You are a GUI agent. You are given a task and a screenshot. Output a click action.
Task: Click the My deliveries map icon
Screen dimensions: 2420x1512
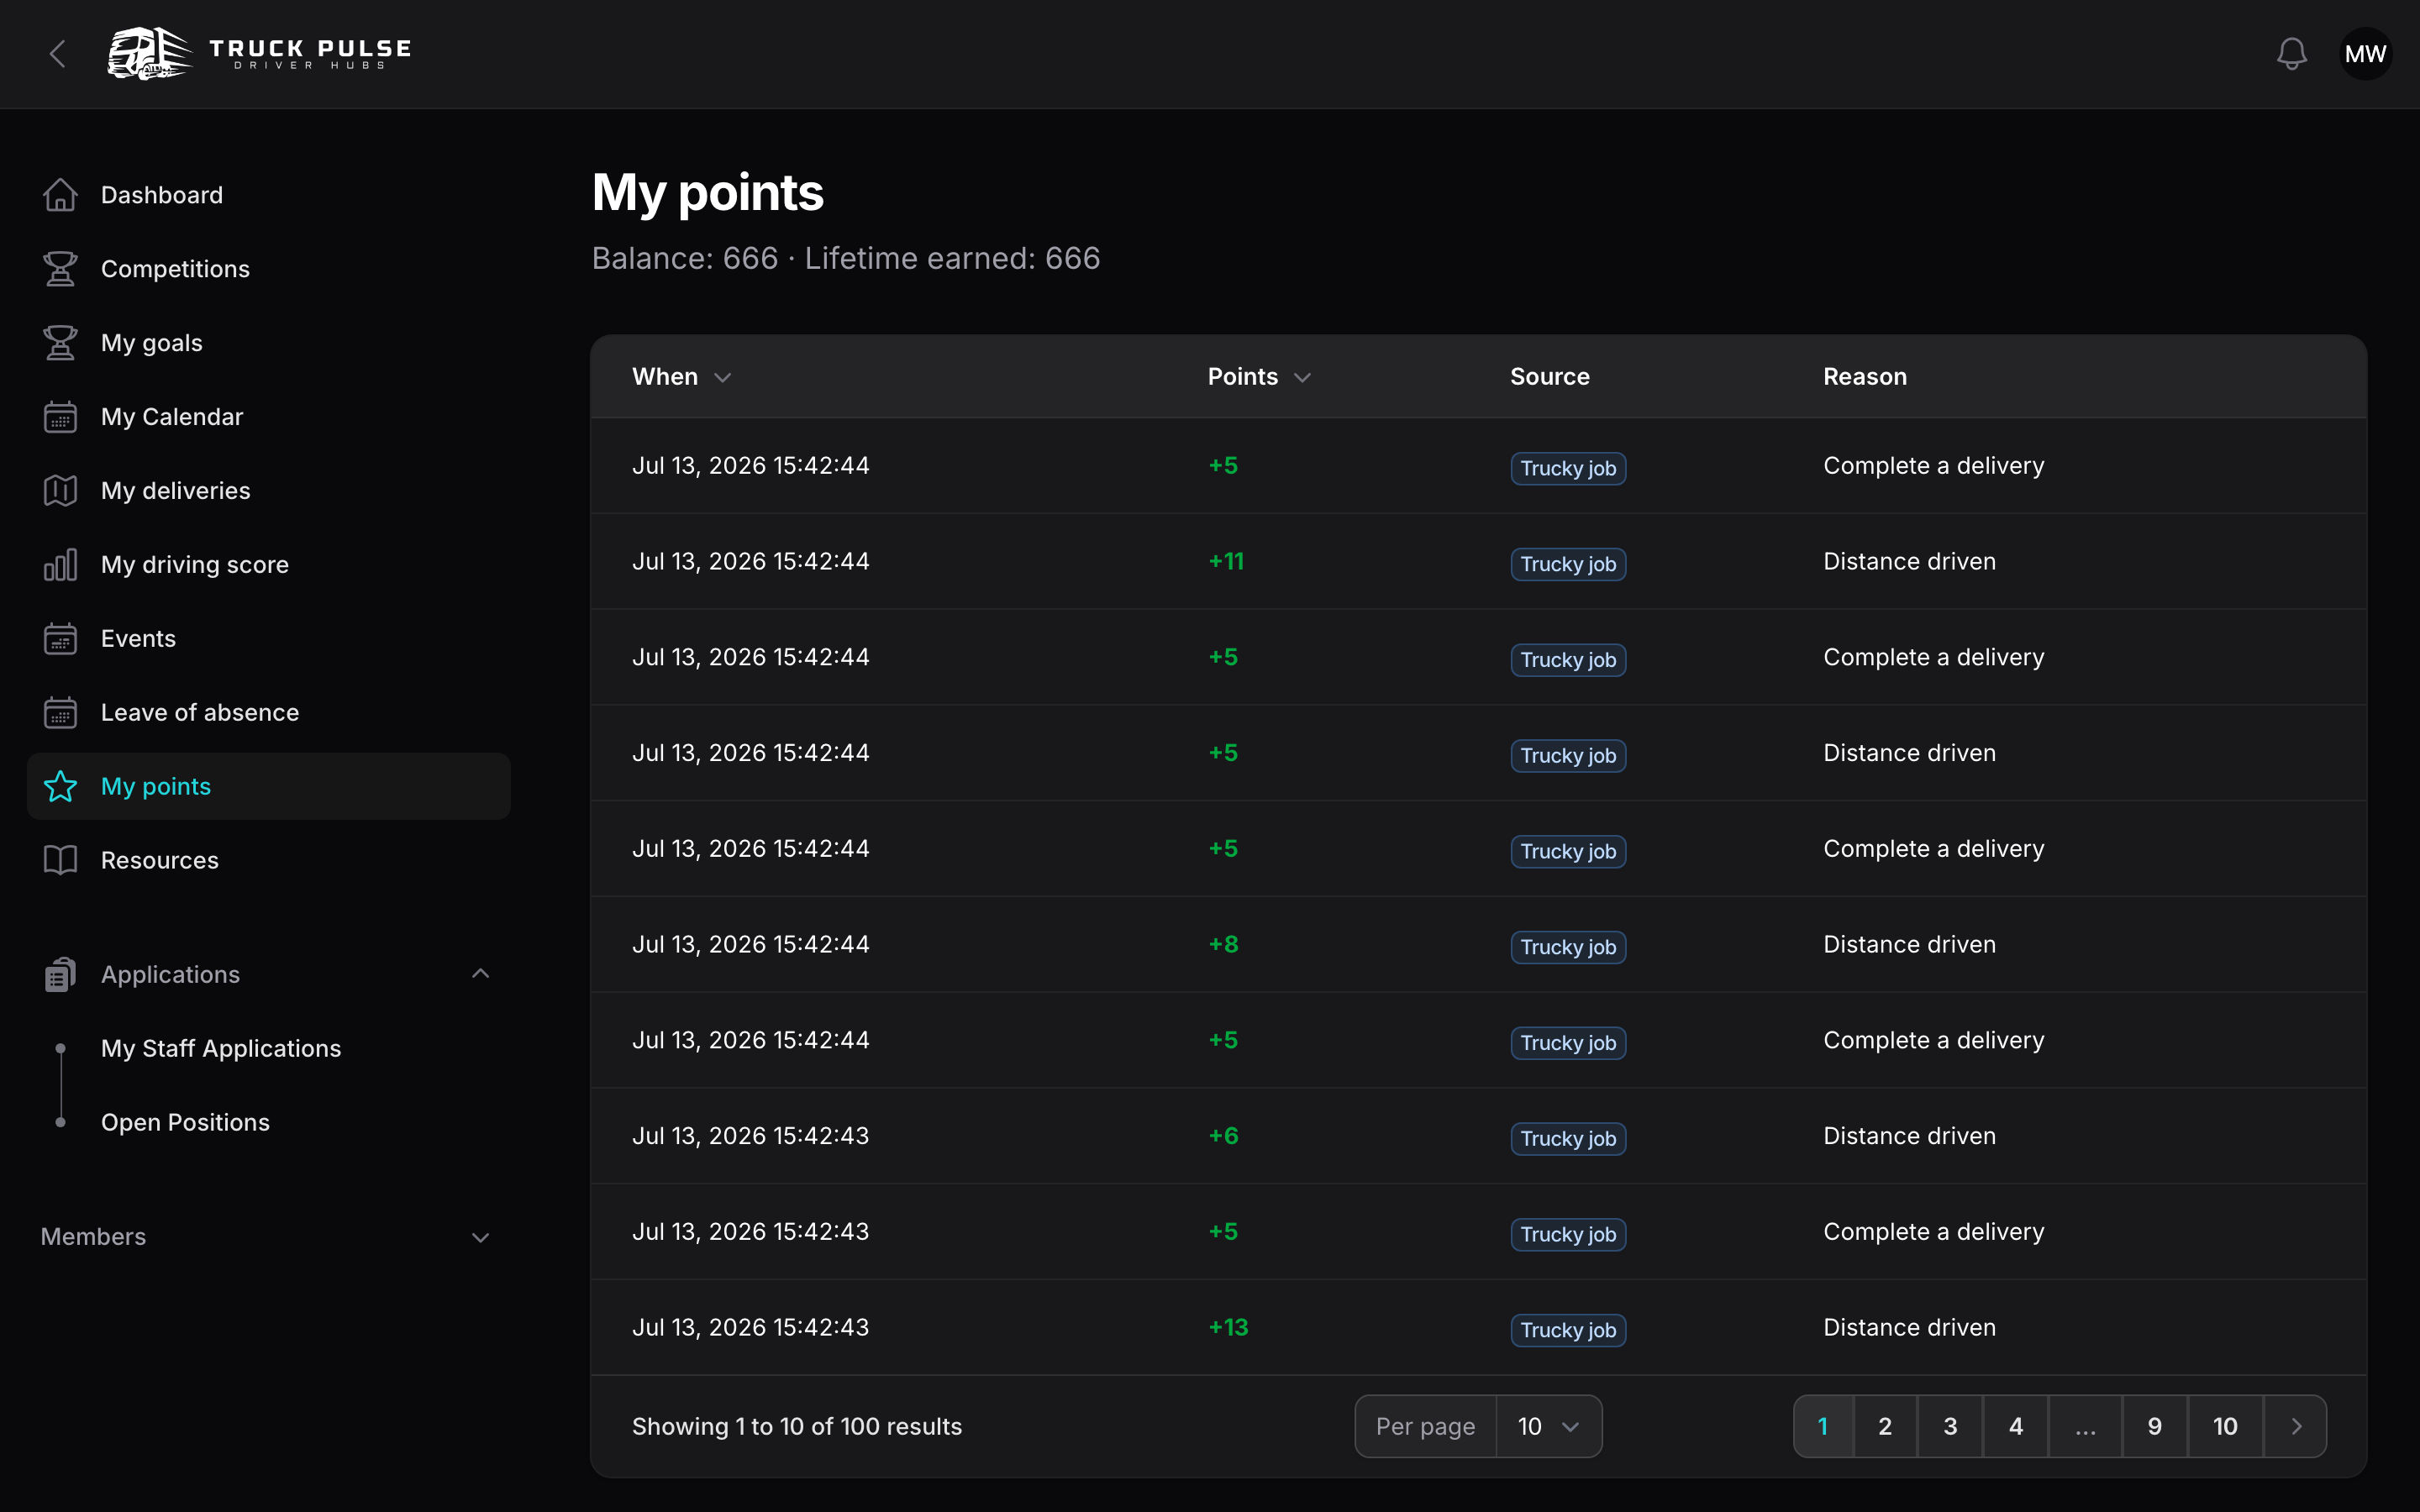pyautogui.click(x=60, y=491)
